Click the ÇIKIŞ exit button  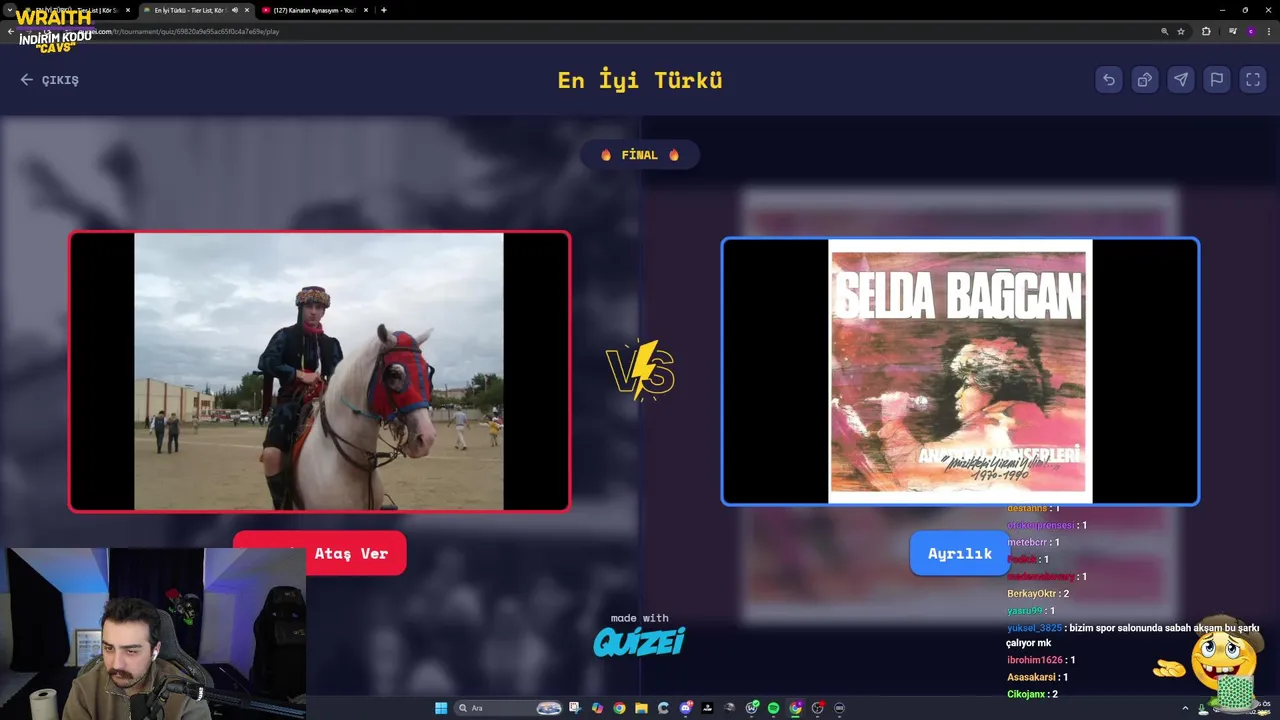50,80
